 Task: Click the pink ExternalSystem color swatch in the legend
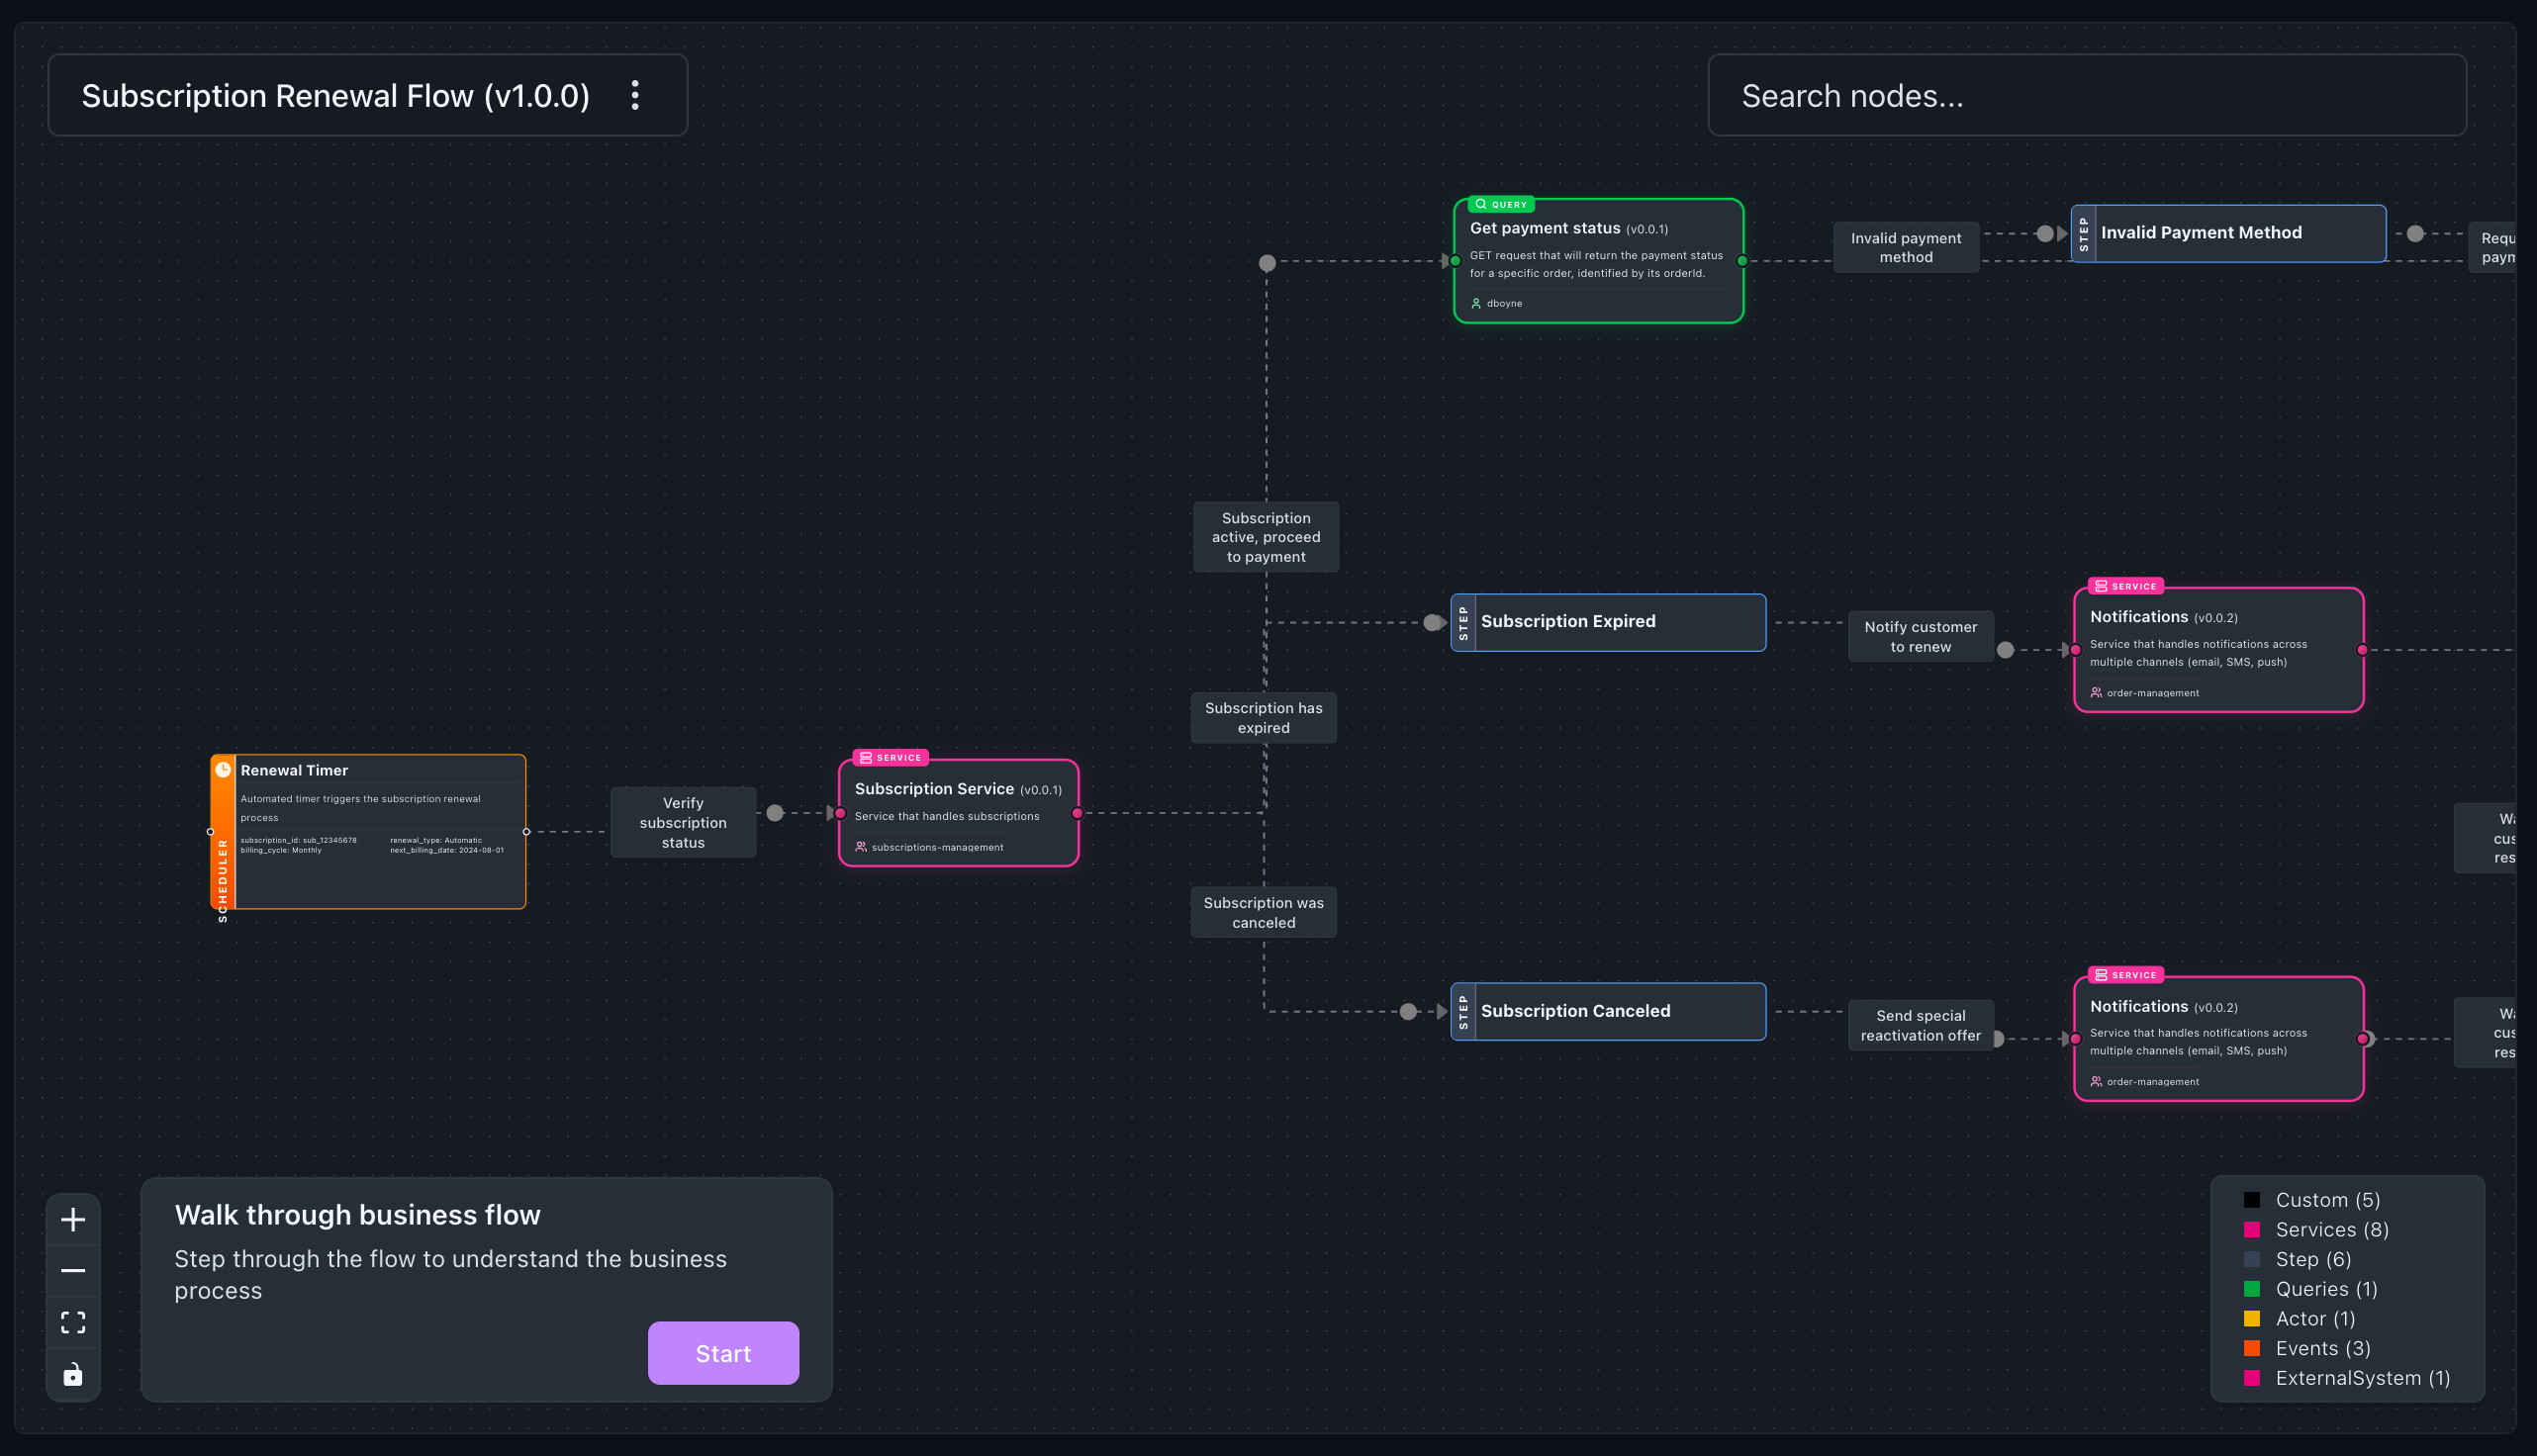pos(2252,1377)
